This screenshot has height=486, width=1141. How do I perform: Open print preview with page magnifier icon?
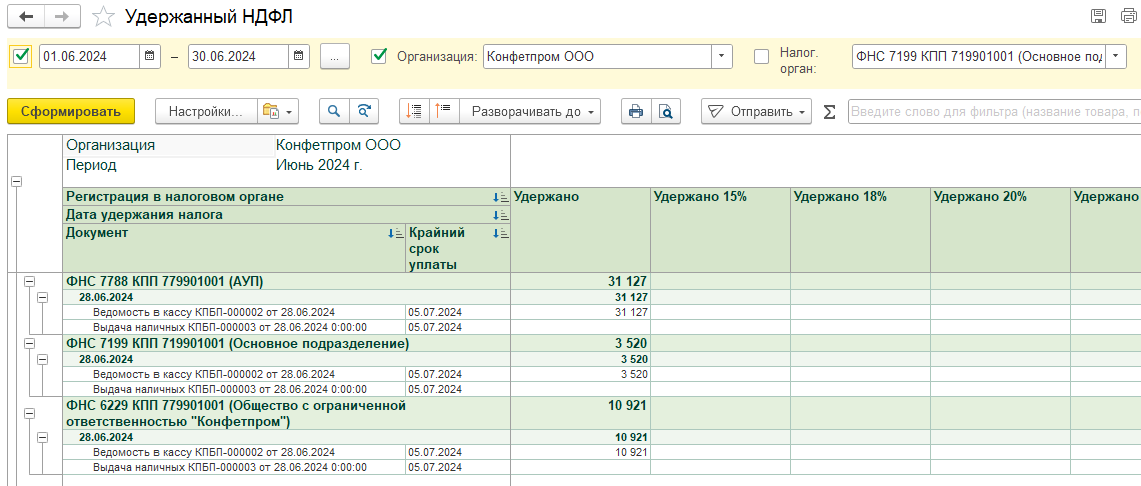pyautogui.click(x=665, y=111)
